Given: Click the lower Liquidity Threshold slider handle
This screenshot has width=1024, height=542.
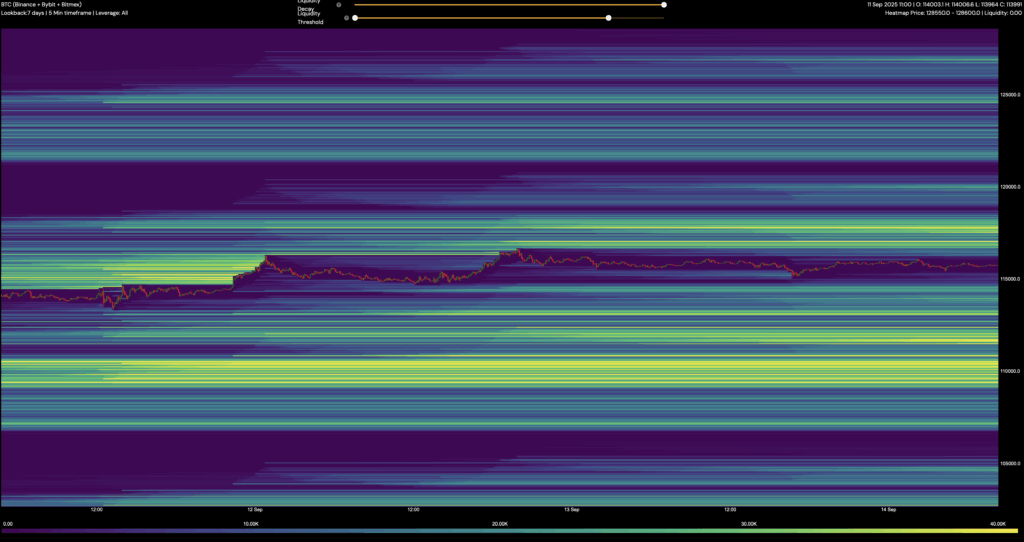Looking at the screenshot, I should click(x=355, y=18).
